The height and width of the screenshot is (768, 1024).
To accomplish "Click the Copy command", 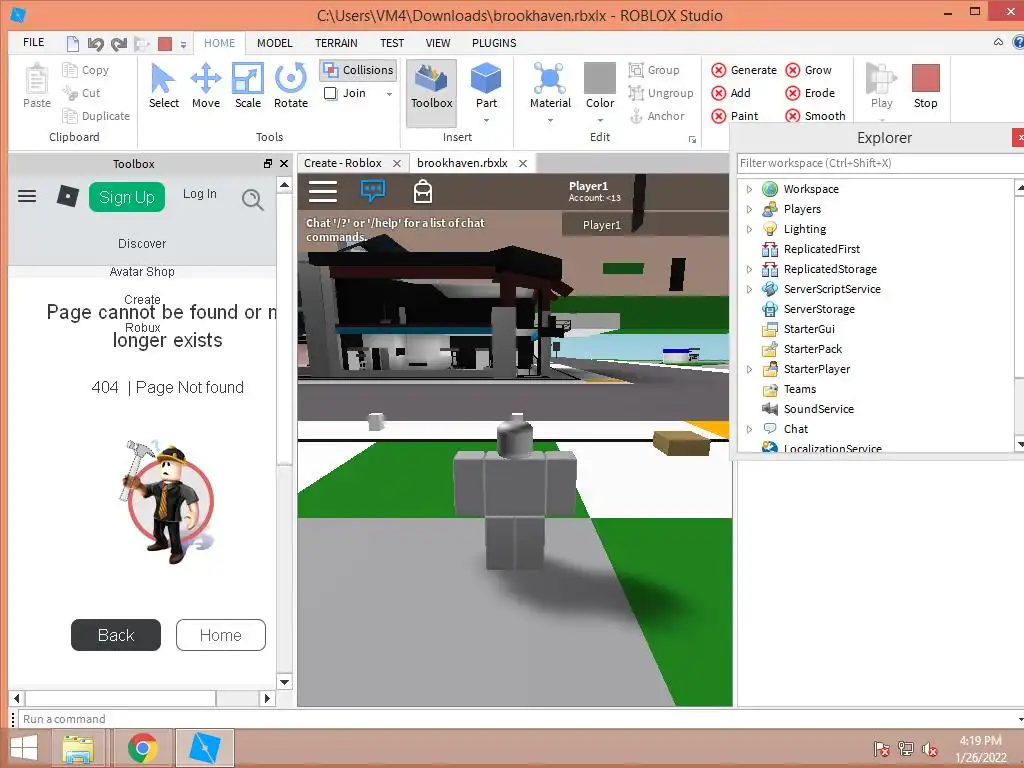I will (x=86, y=70).
